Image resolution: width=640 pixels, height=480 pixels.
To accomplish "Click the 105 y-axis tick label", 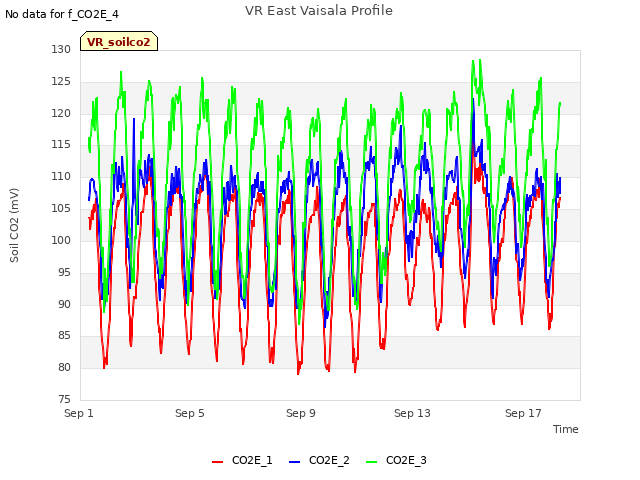I will [x=61, y=208].
